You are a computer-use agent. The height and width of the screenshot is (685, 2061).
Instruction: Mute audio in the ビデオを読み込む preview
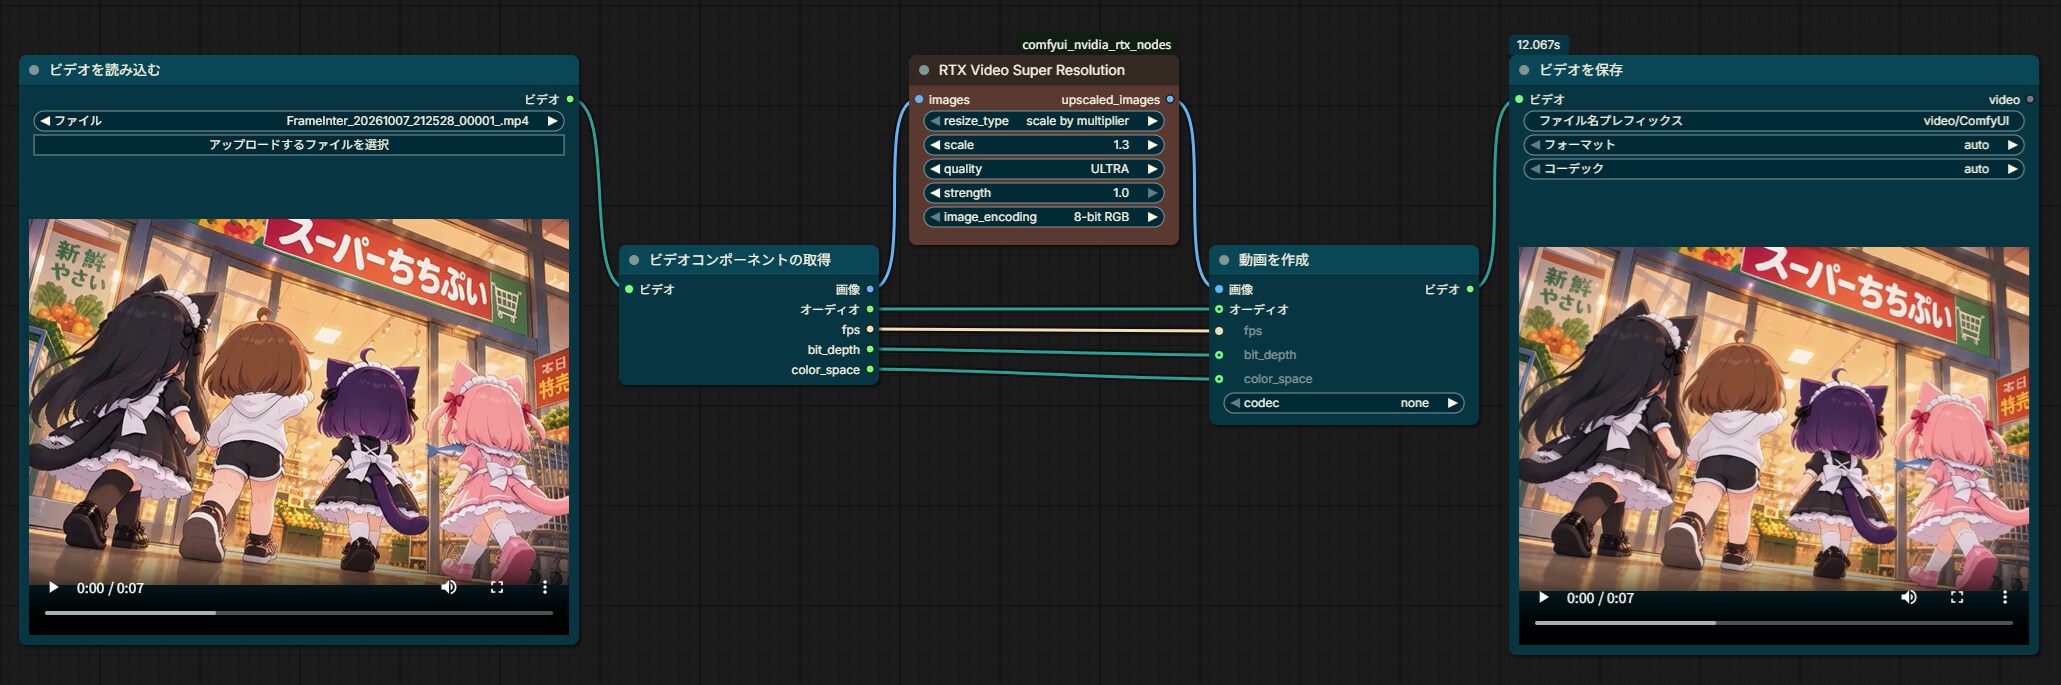coord(449,588)
